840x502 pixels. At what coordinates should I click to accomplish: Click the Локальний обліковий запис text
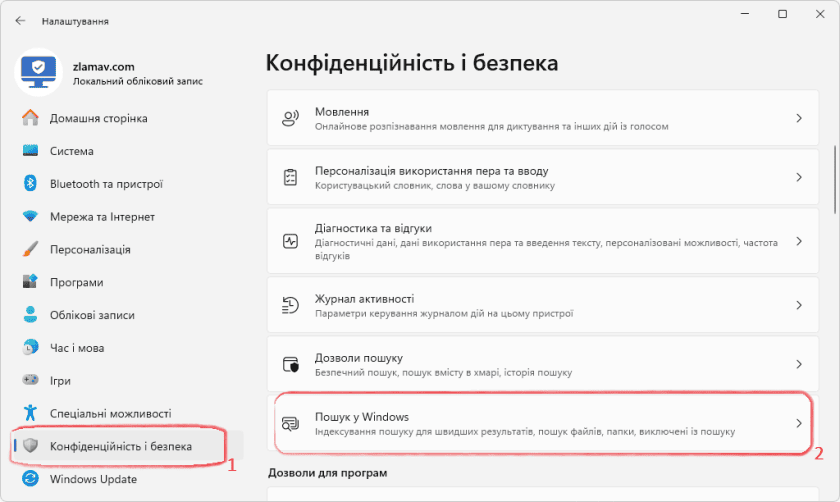[x=138, y=81]
